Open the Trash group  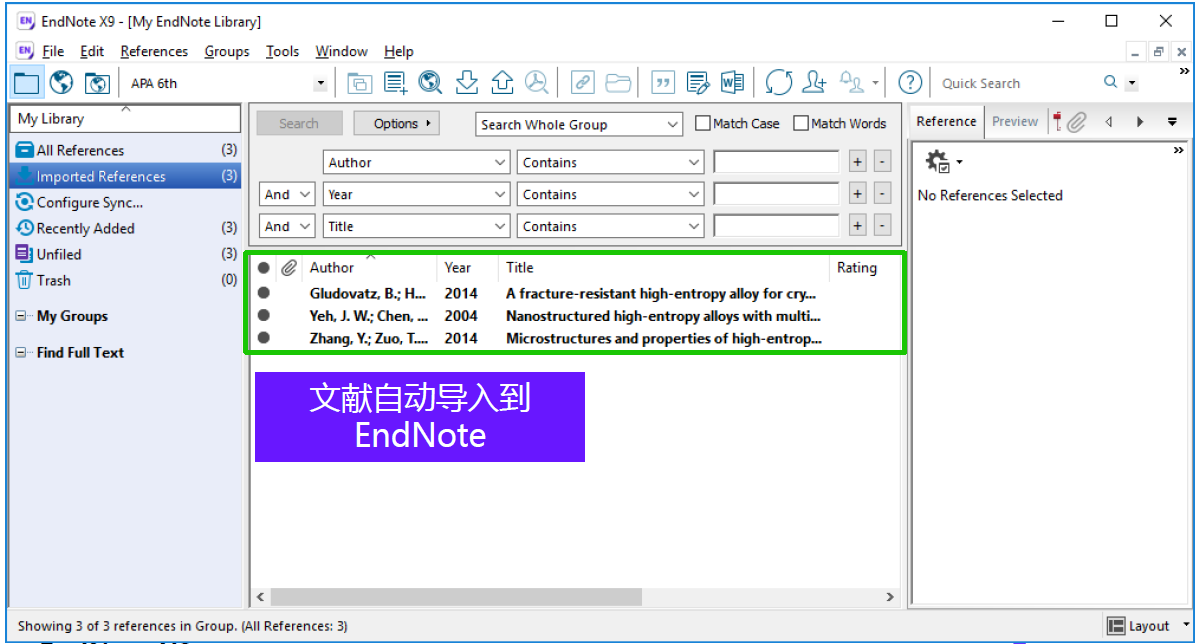(x=125, y=280)
